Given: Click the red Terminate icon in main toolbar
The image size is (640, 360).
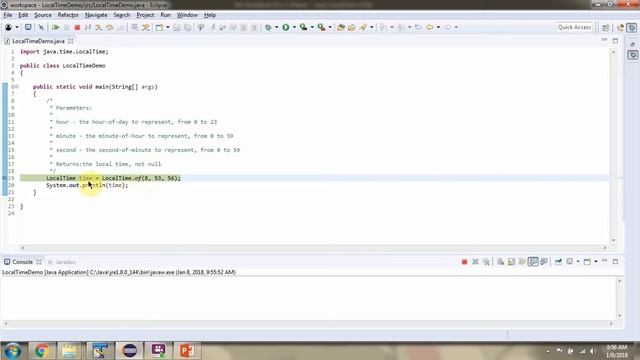Looking at the screenshot, I should coord(77,27).
